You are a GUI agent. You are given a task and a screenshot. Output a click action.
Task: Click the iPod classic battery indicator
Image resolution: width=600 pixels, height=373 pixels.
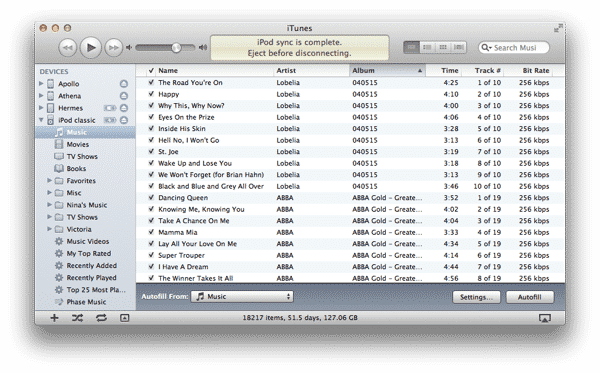(x=110, y=120)
